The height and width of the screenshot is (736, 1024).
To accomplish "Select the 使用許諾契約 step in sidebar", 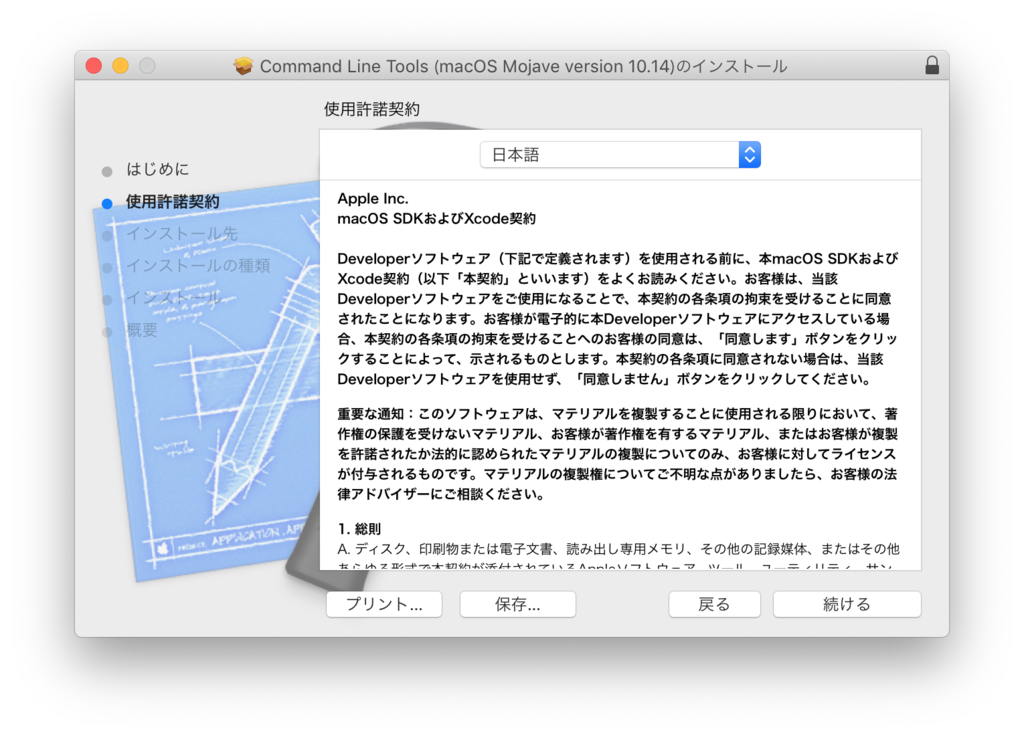I will pyautogui.click(x=172, y=202).
